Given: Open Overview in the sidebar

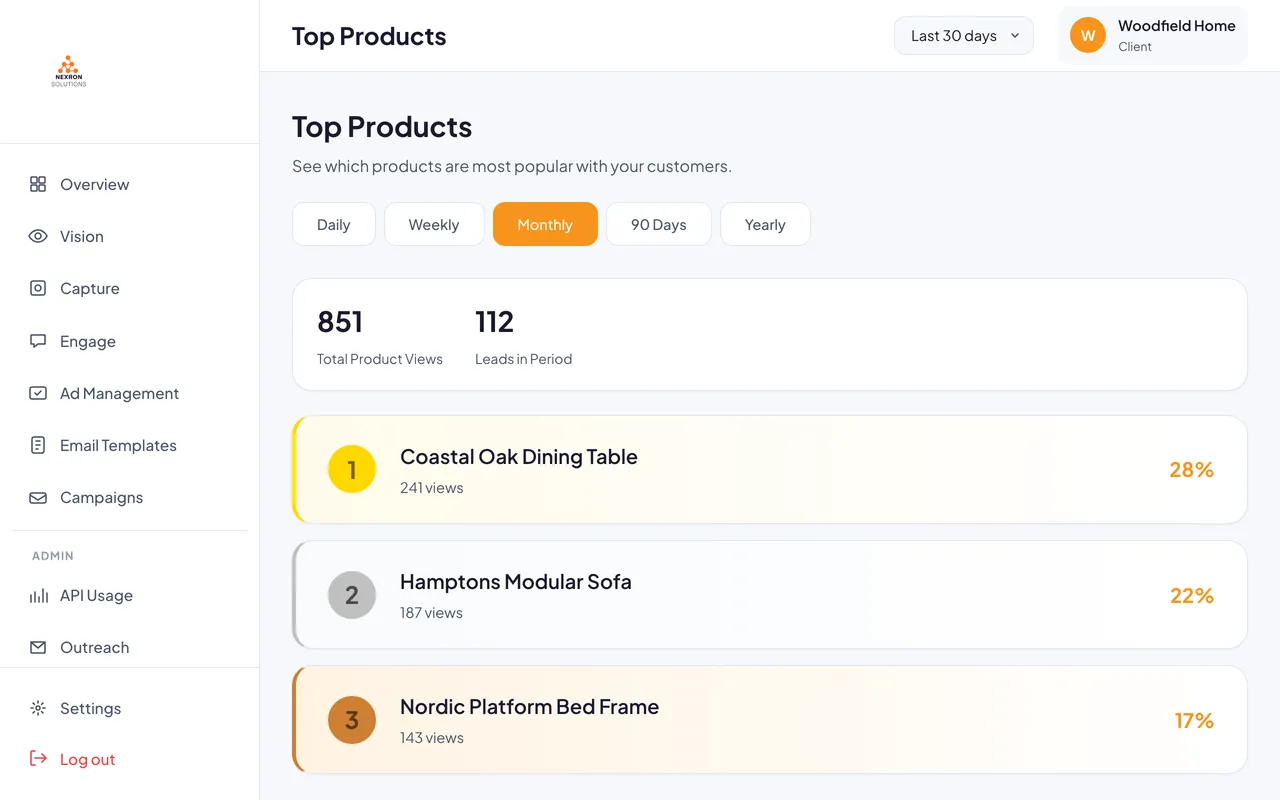Looking at the screenshot, I should tap(130, 184).
